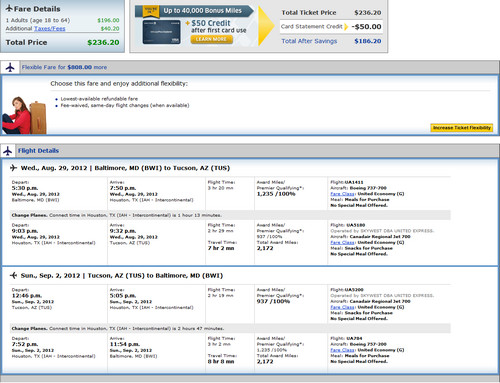Click Increase Ticket Flexibility button
500x383 pixels.
[462, 128]
